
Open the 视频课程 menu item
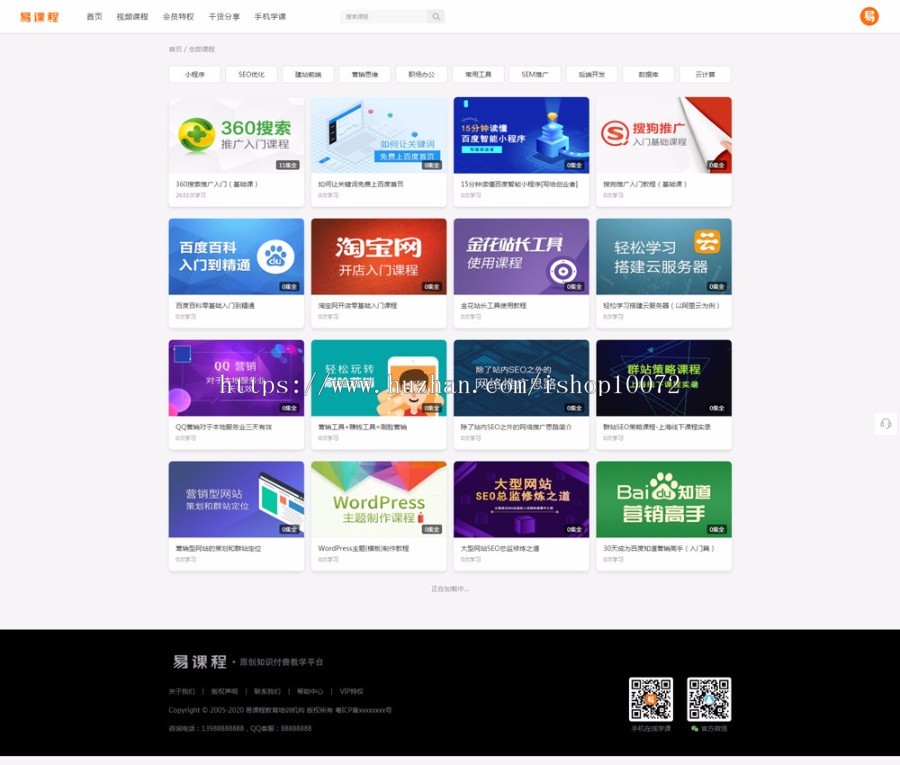click(x=132, y=17)
